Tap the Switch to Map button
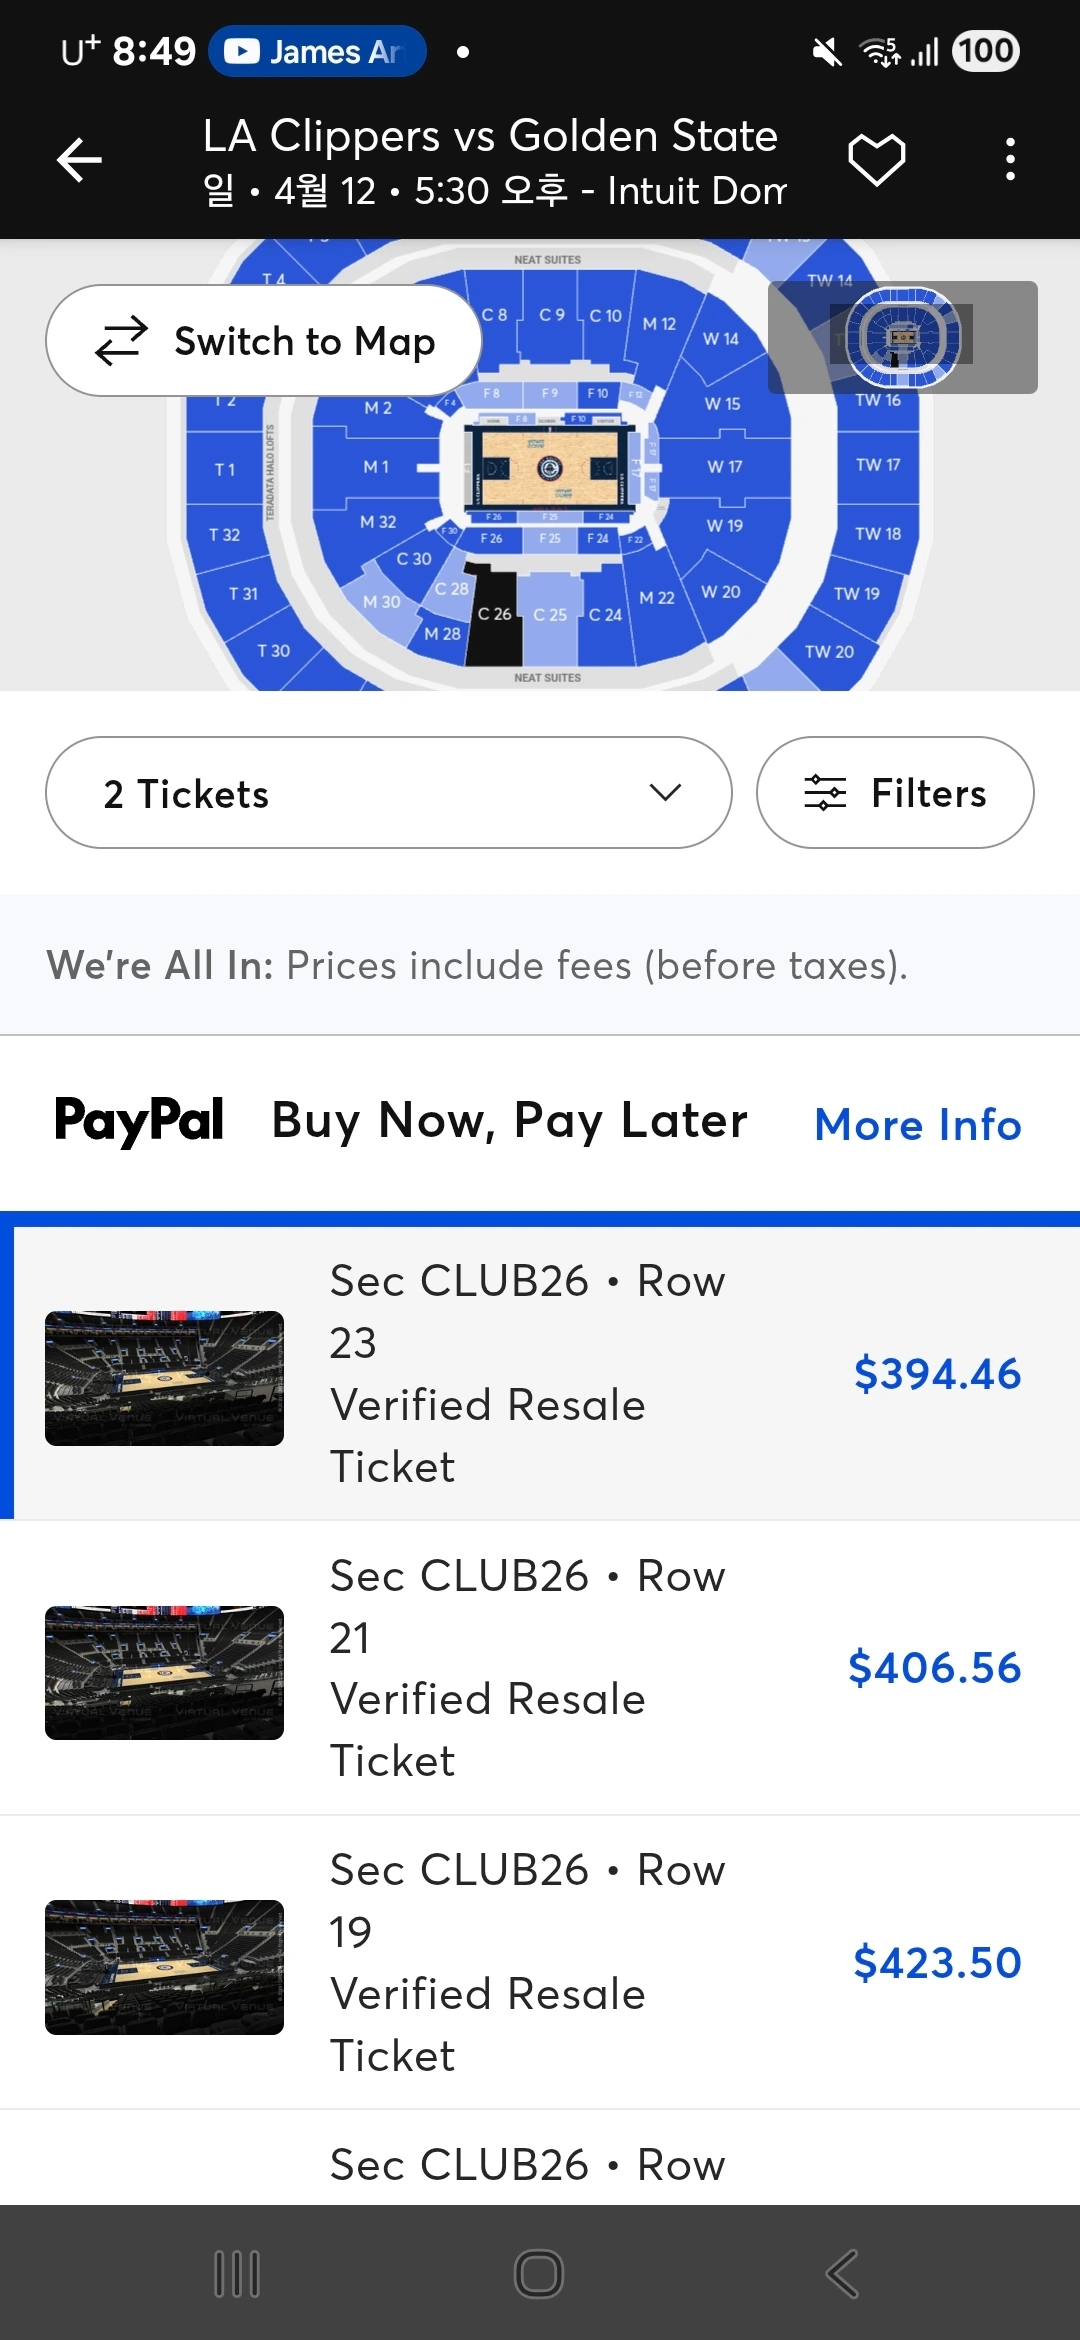This screenshot has width=1080, height=2340. pos(264,341)
